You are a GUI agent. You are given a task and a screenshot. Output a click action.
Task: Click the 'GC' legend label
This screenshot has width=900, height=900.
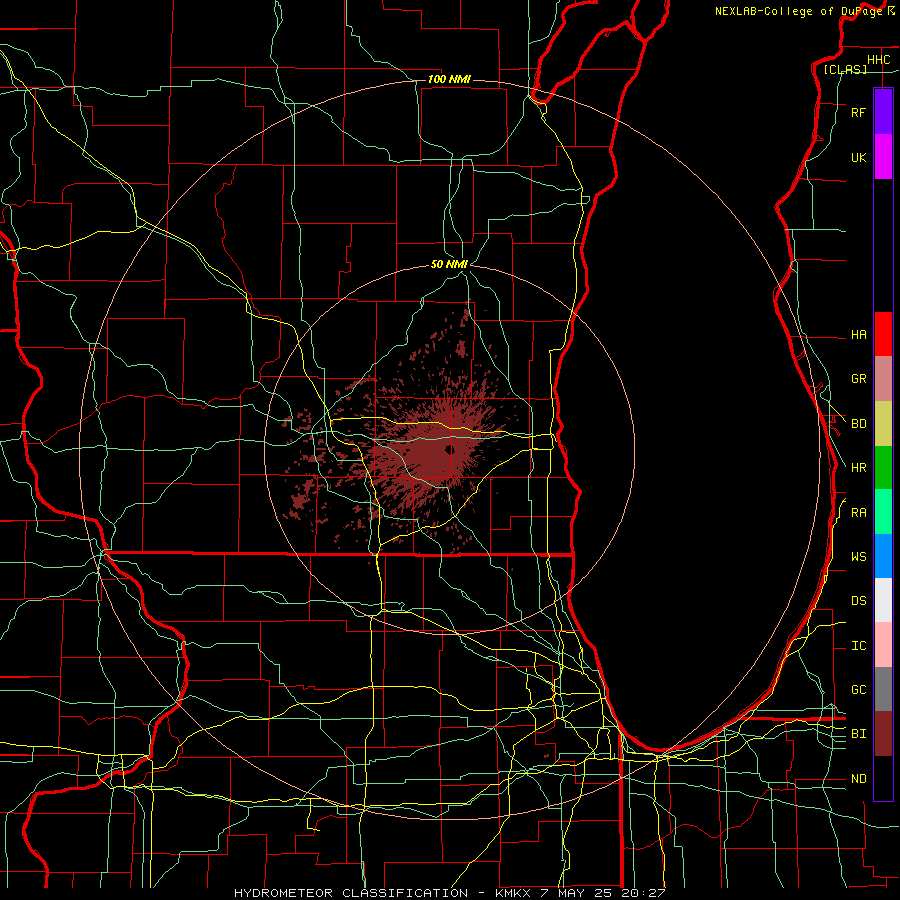tap(858, 690)
